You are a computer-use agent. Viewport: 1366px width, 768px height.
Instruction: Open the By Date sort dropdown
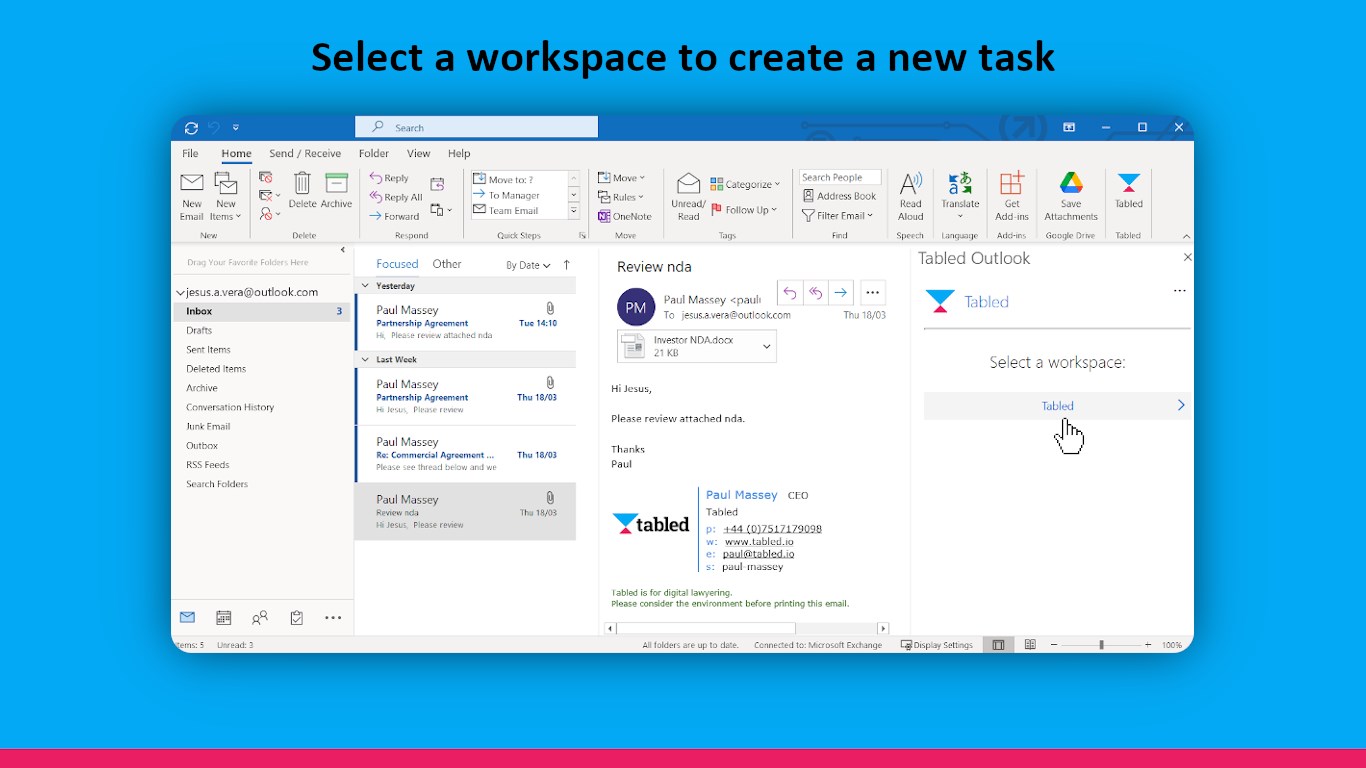pyautogui.click(x=528, y=265)
